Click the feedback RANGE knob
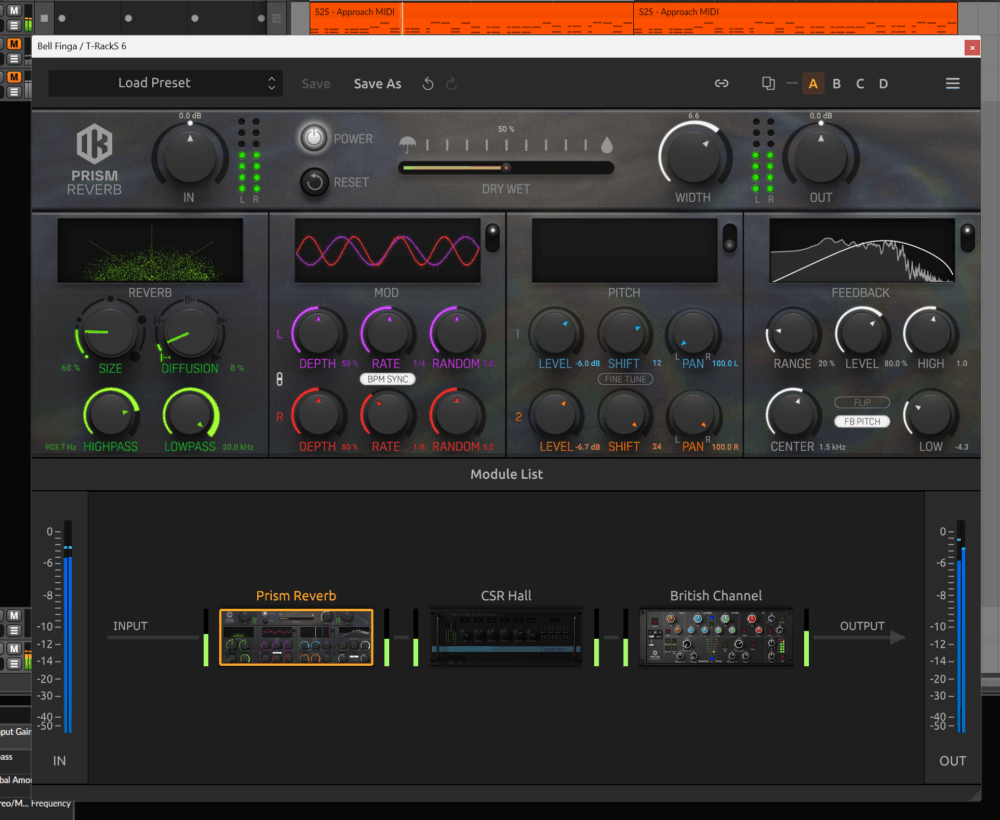1000x820 pixels. pos(793,333)
